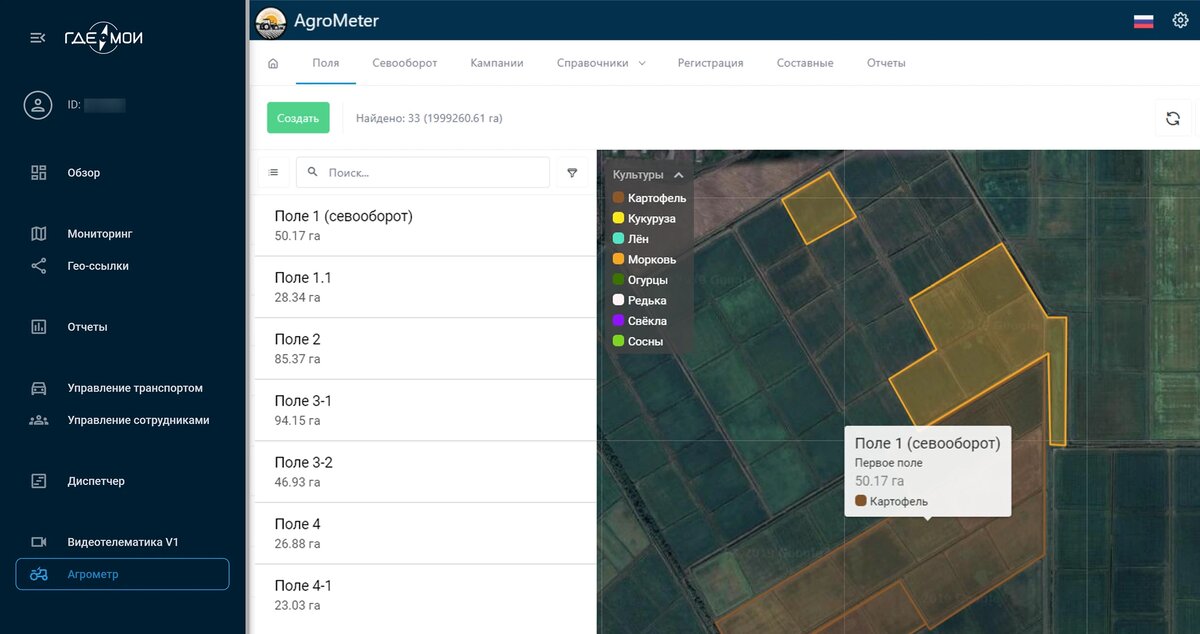Viewport: 1200px width, 634px height.
Task: Click the Агрометр tractor icon
Action: (x=39, y=574)
